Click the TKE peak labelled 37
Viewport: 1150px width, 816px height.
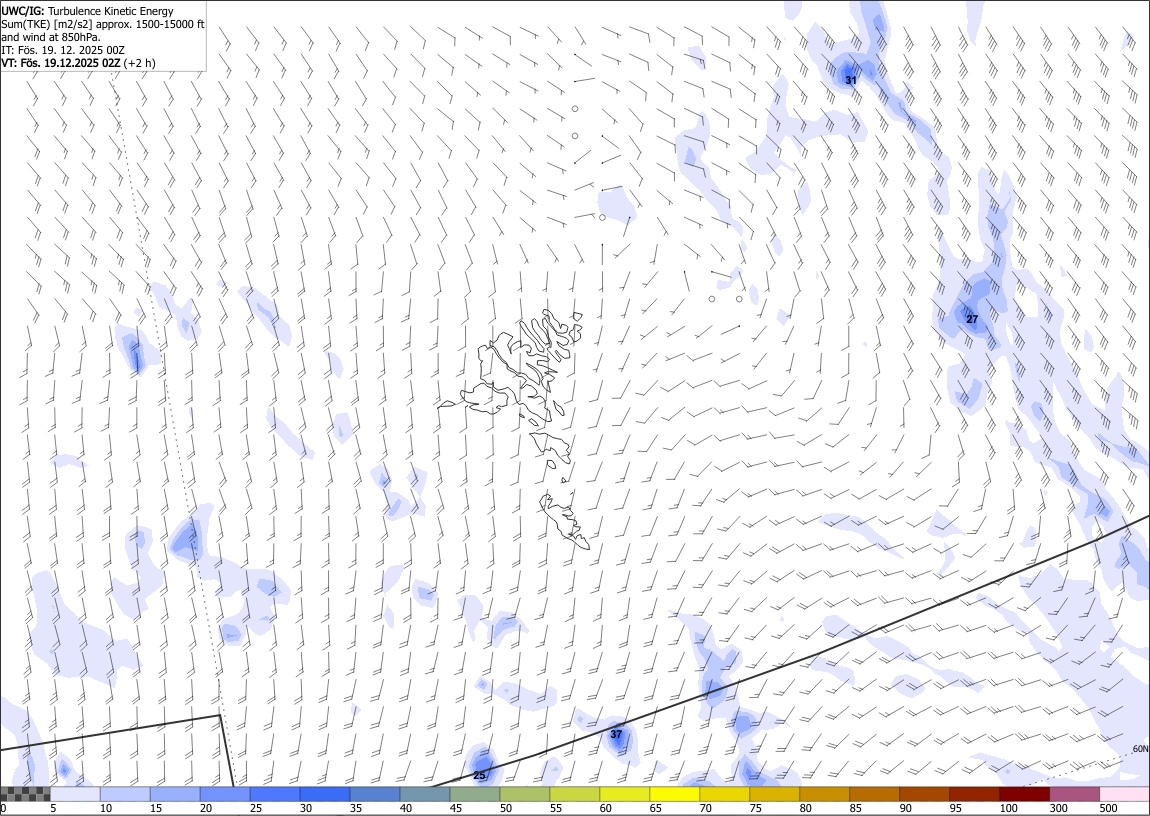coord(616,734)
